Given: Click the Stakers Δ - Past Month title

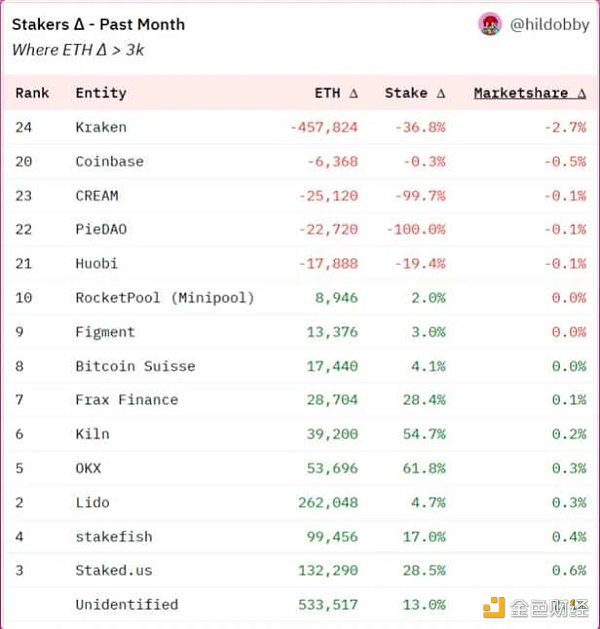Looking at the screenshot, I should point(98,24).
